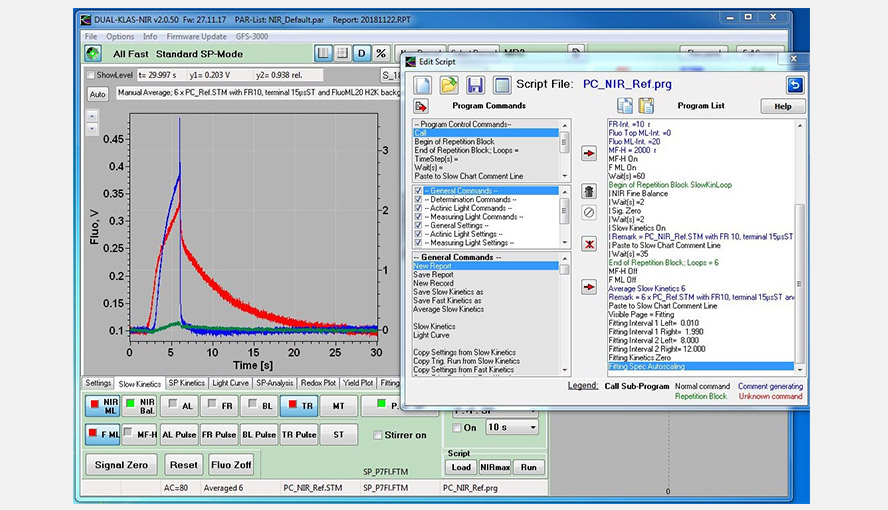
Task: Open the GFS-3000 menu
Action: (x=252, y=36)
